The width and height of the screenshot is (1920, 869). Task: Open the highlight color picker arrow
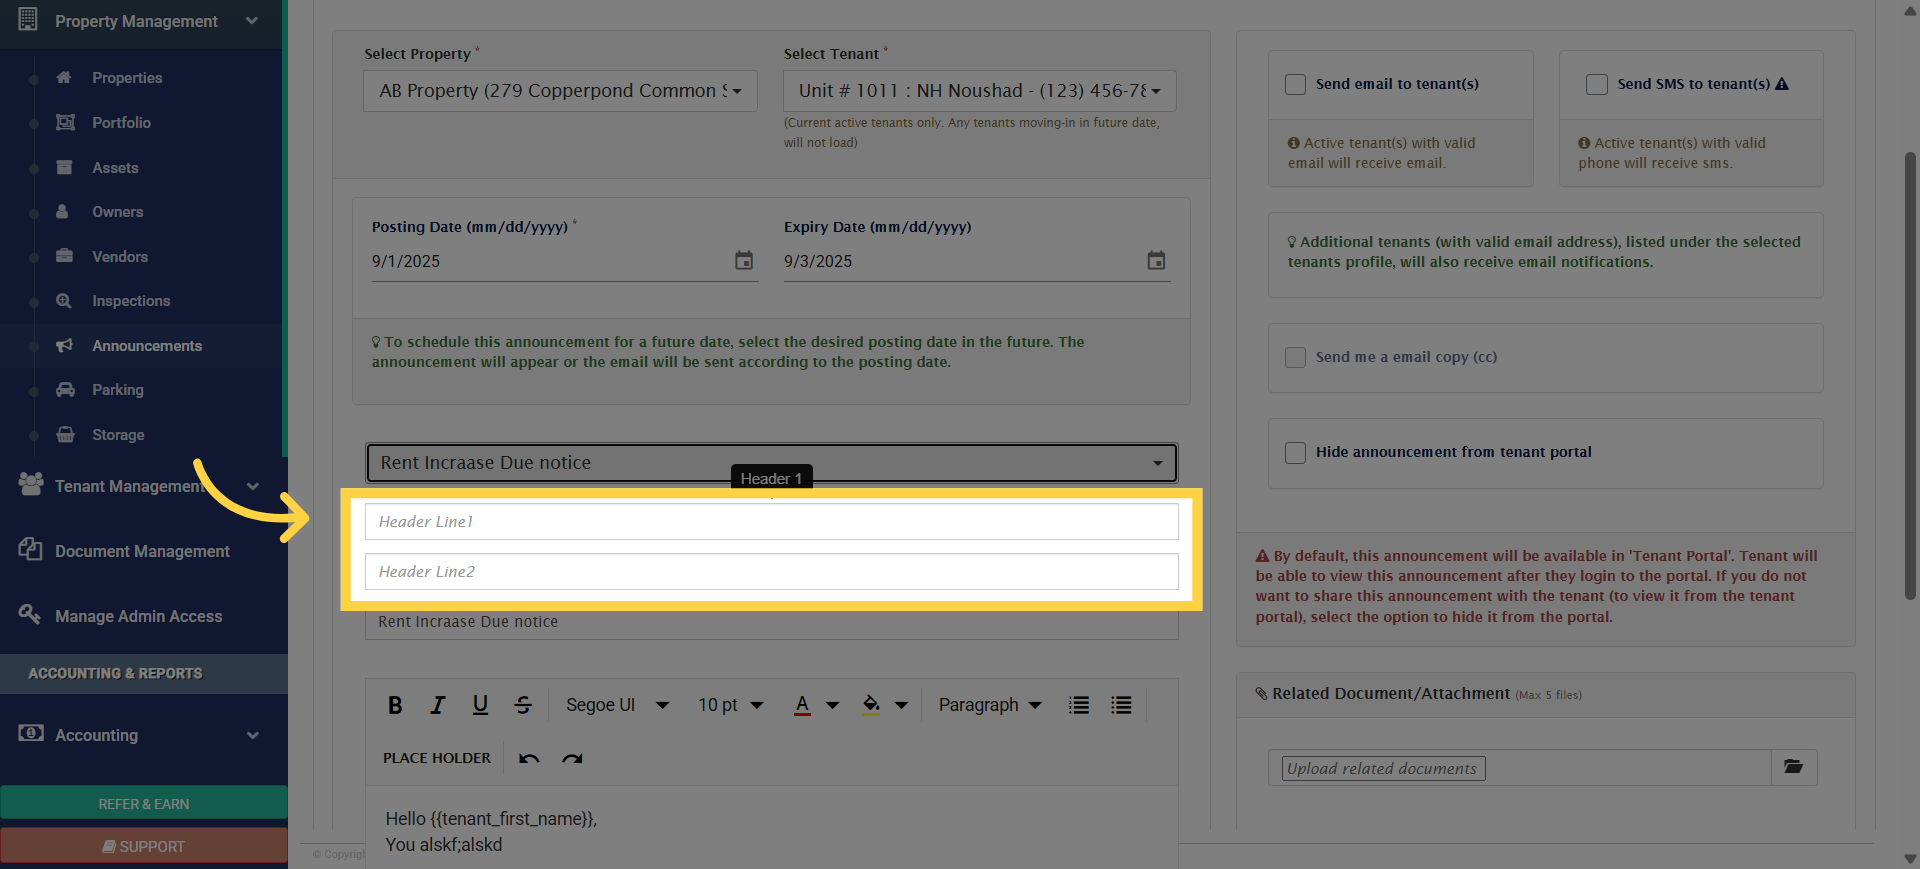click(901, 705)
